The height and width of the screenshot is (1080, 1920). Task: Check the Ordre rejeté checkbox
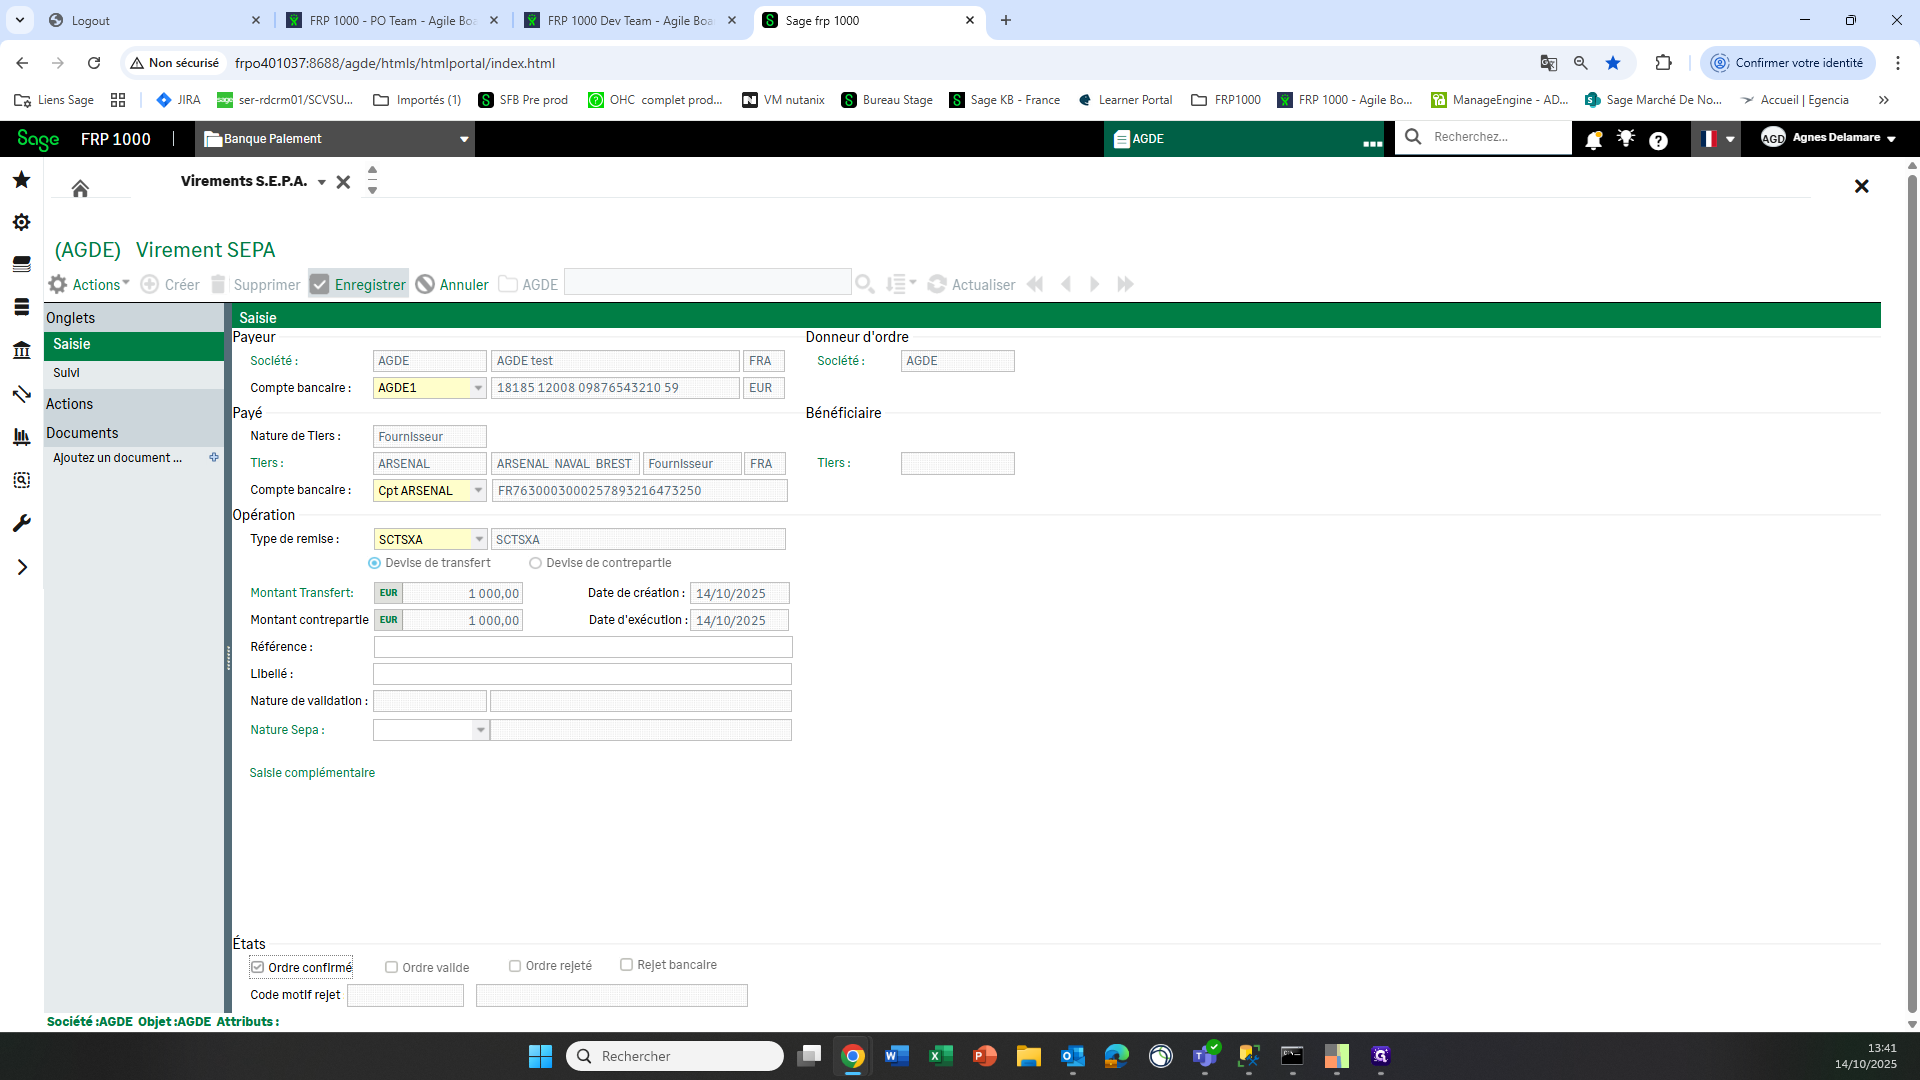coord(515,966)
